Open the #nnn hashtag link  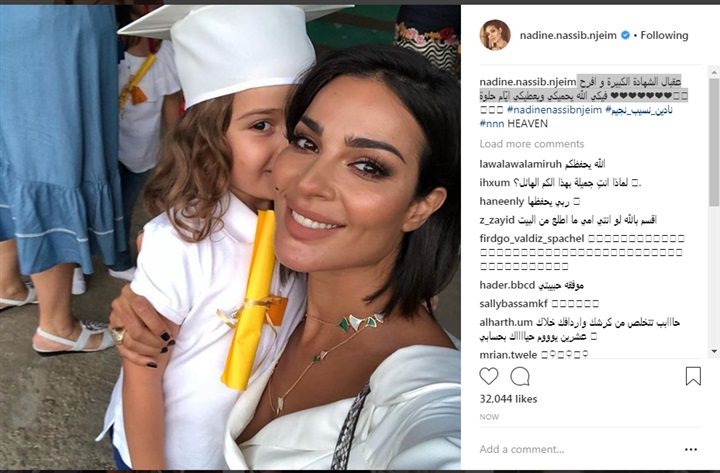point(492,124)
